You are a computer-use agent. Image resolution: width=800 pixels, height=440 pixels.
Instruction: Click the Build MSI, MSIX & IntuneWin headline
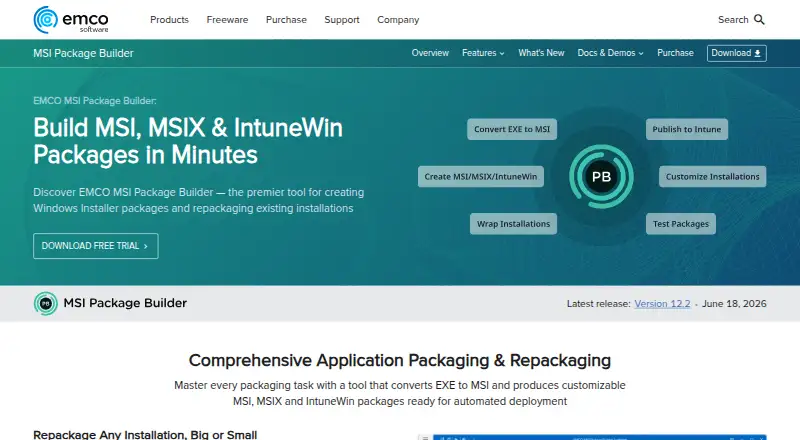pyautogui.click(x=188, y=141)
